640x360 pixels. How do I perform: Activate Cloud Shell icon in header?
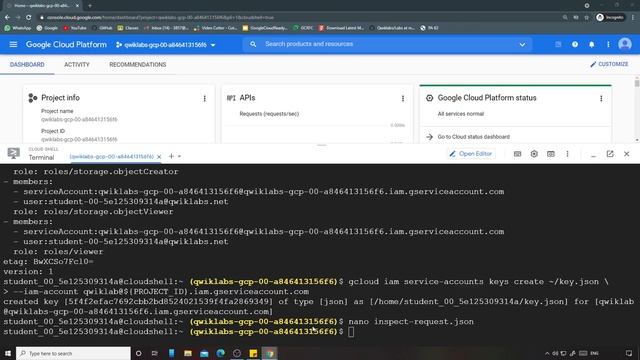tap(558, 44)
